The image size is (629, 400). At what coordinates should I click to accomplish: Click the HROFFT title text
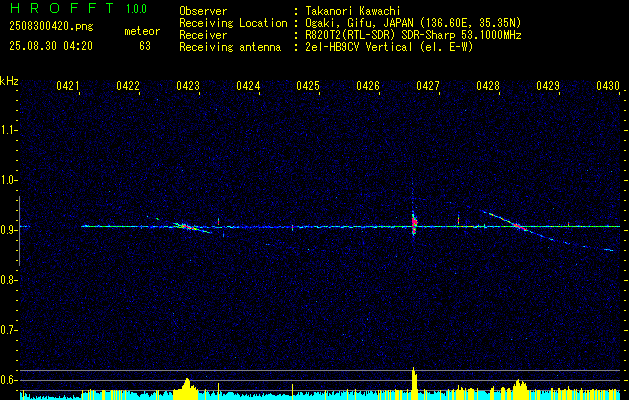(x=62, y=8)
